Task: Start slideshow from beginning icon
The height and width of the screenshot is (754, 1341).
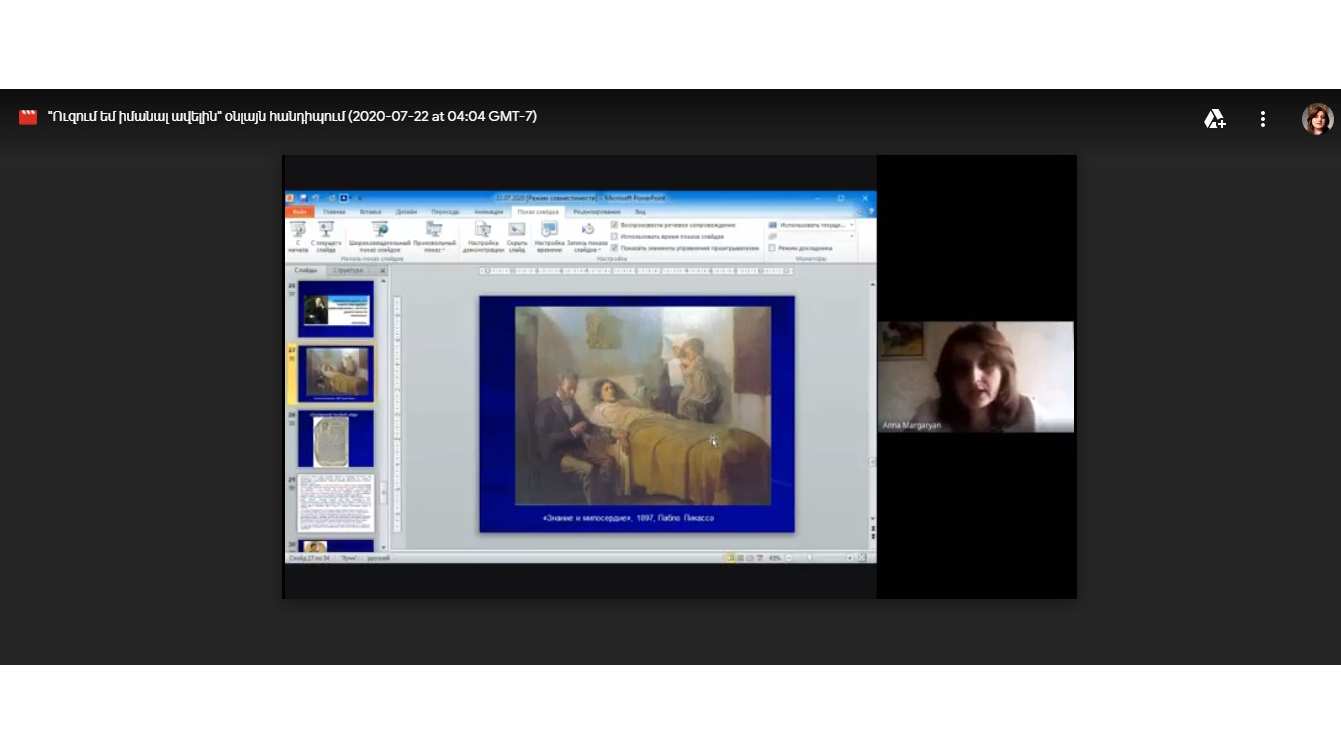Action: coord(298,231)
